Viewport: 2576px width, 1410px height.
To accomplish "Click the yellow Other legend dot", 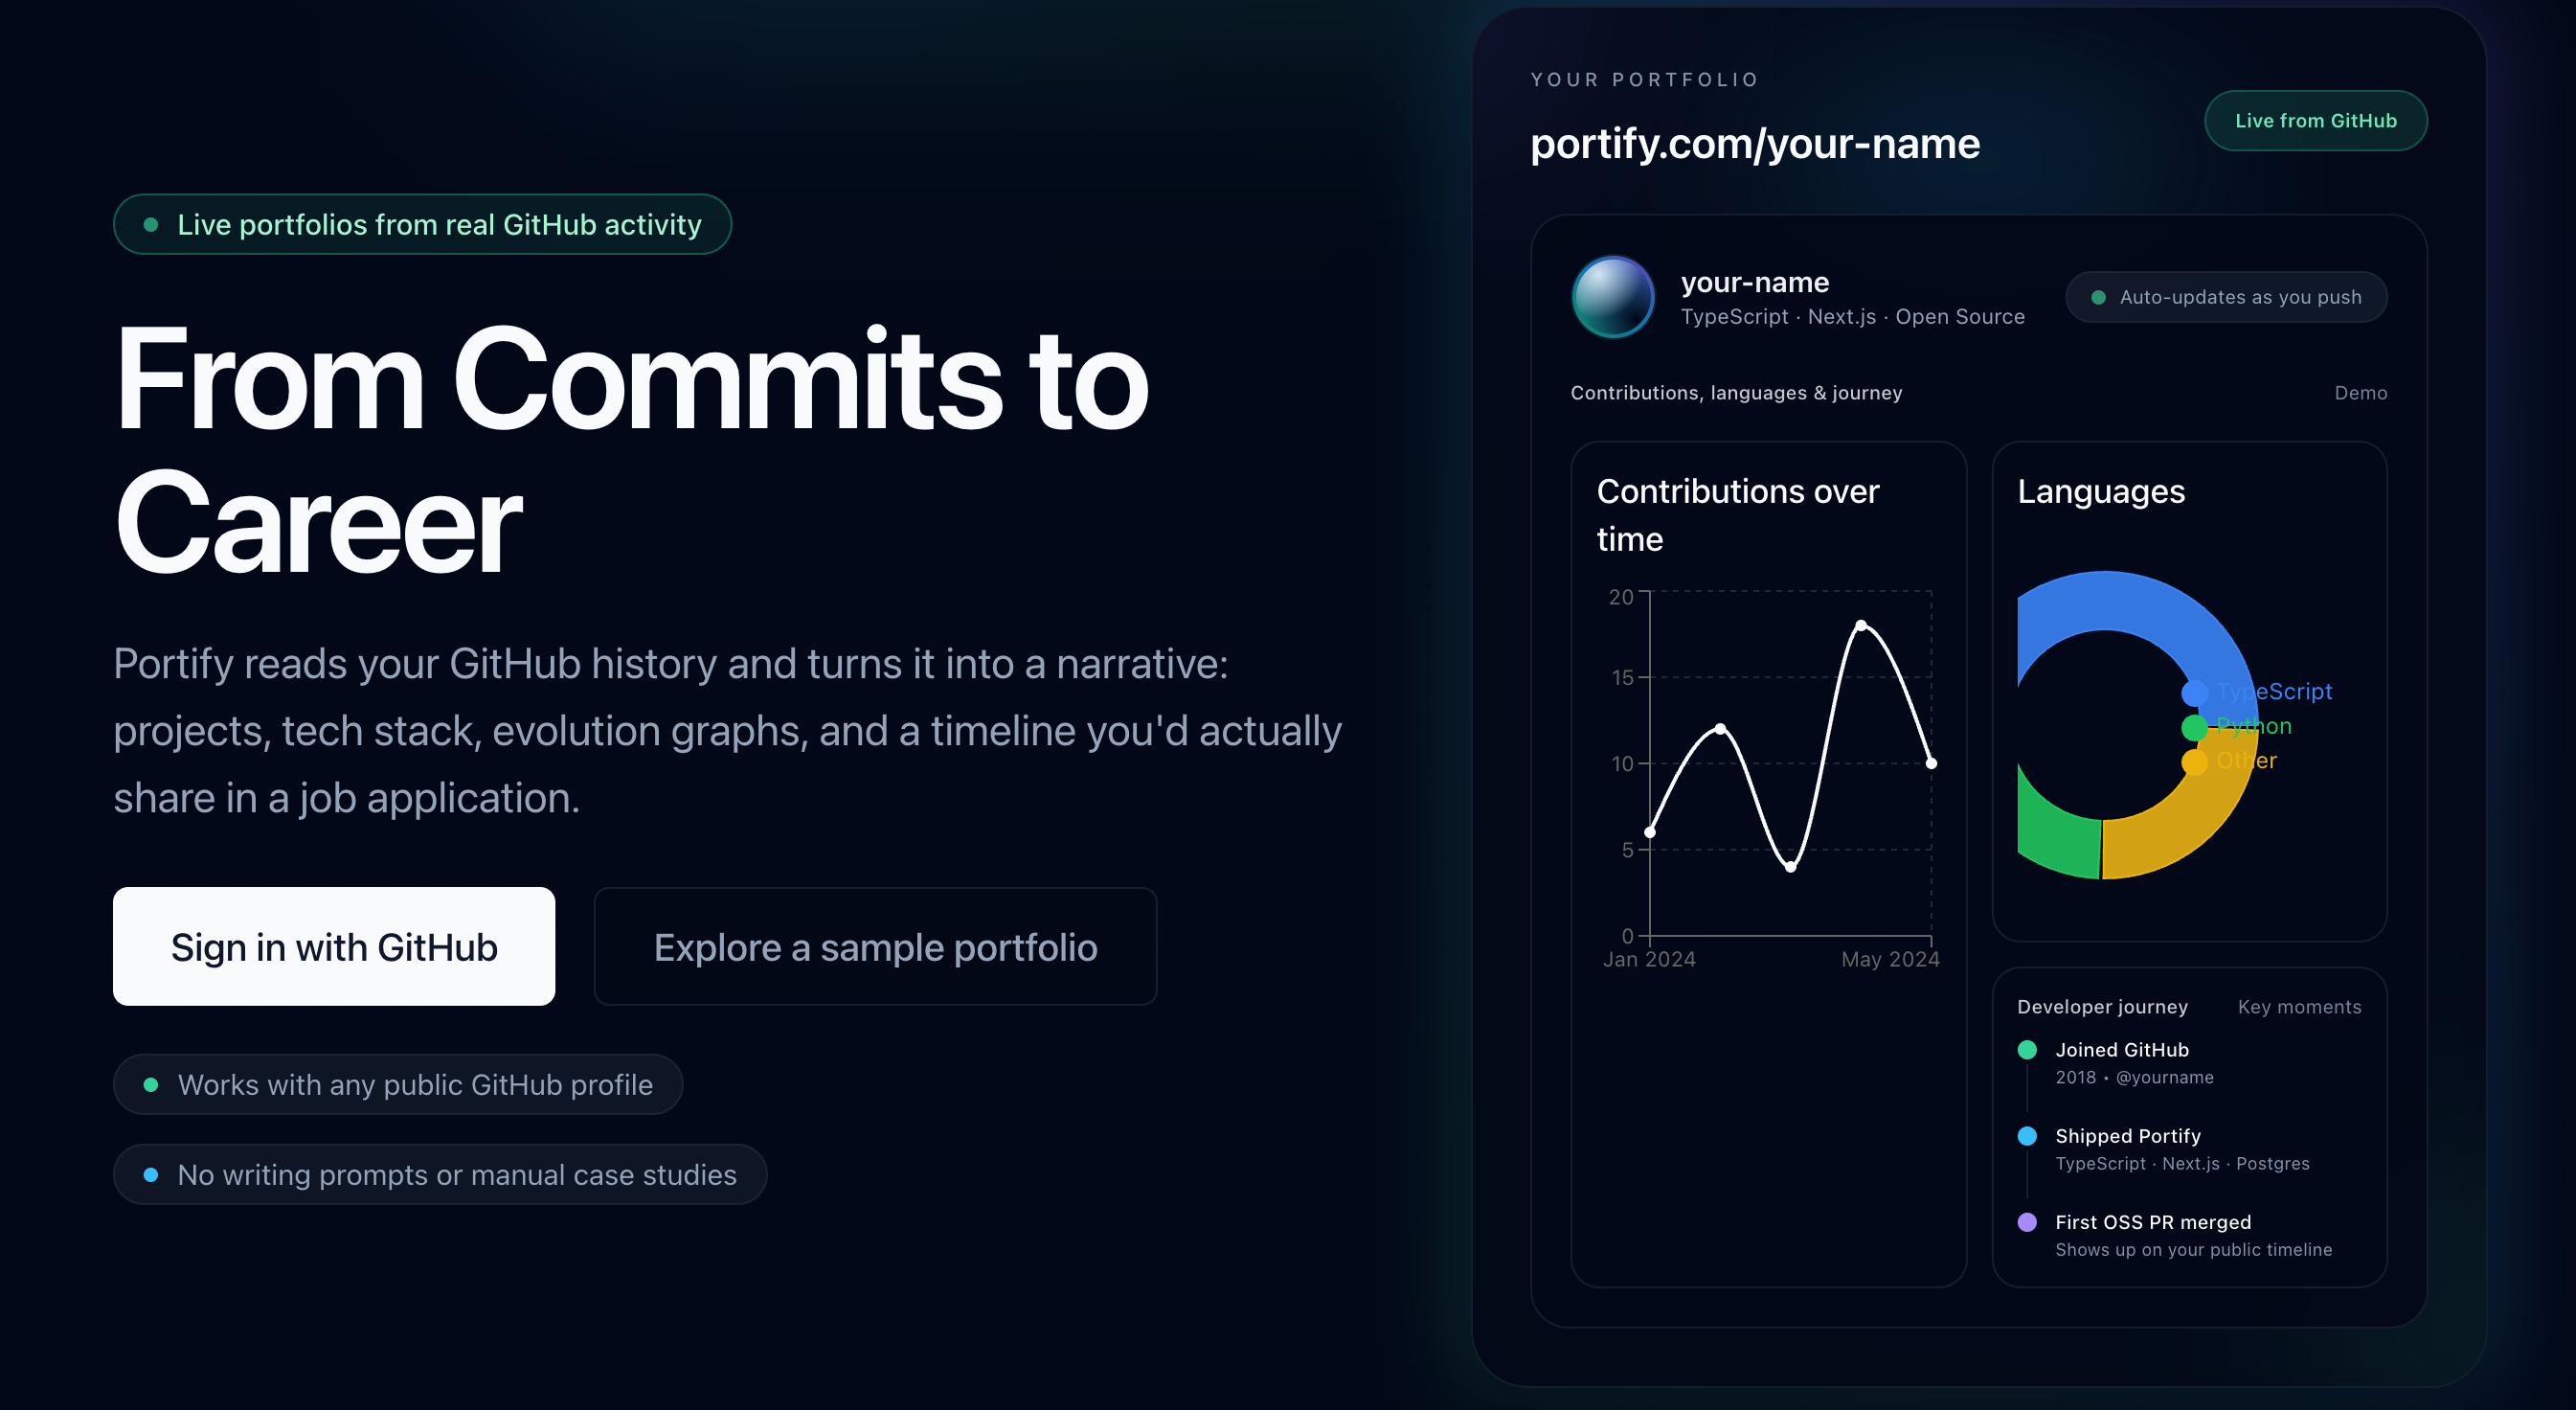I will coord(2194,762).
